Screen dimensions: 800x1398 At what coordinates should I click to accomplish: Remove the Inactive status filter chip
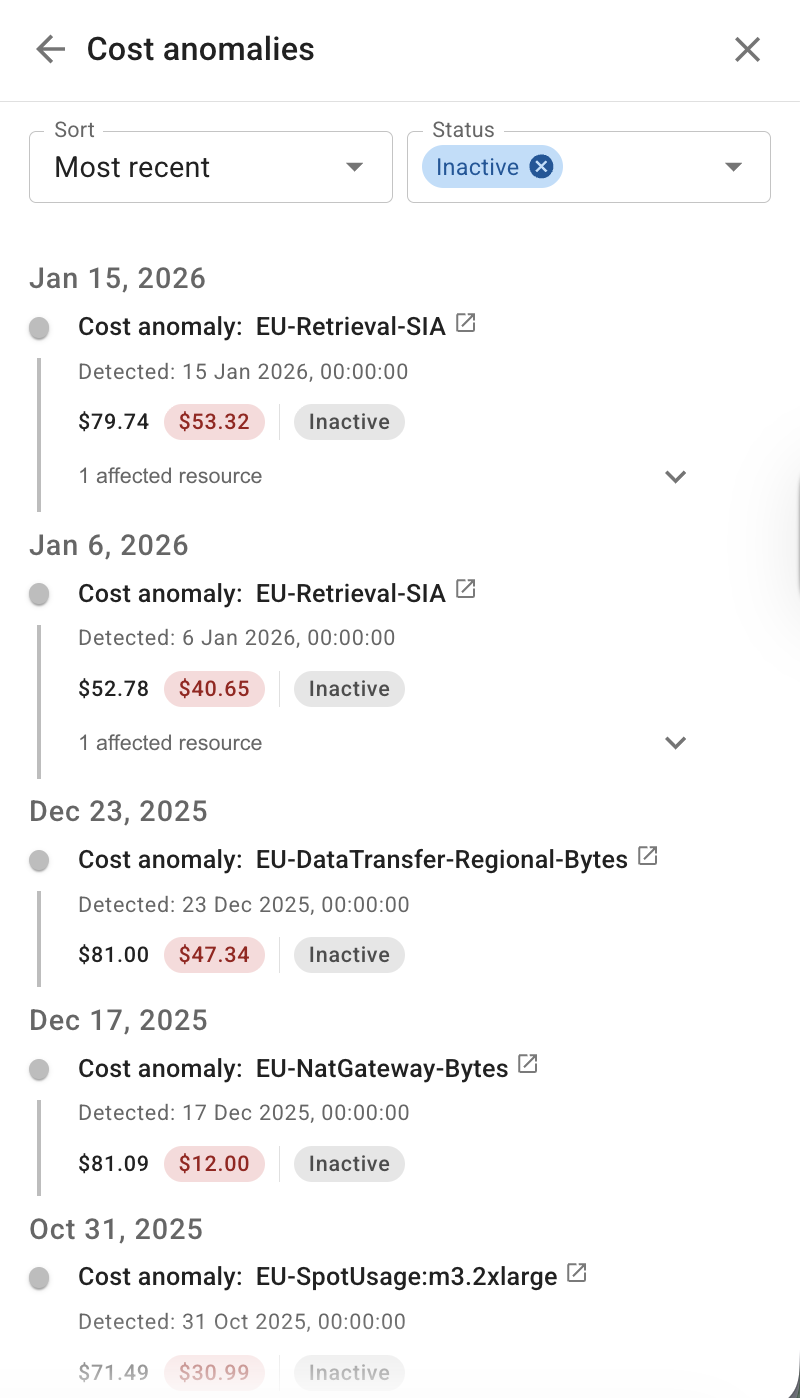coord(541,167)
